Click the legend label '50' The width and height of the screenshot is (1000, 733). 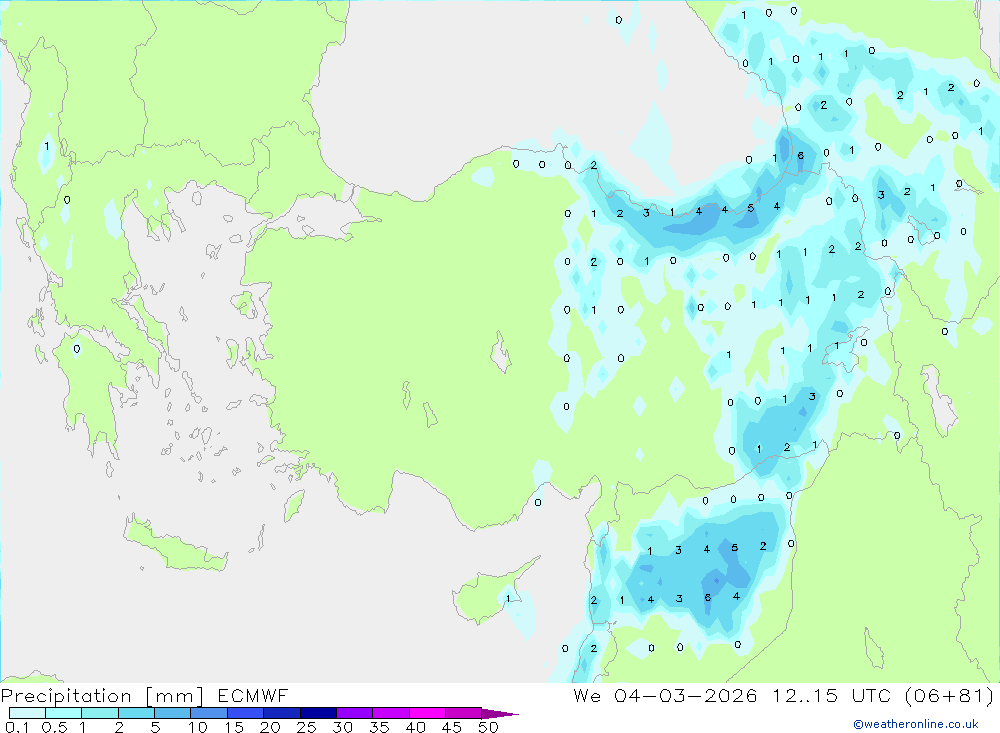488,727
